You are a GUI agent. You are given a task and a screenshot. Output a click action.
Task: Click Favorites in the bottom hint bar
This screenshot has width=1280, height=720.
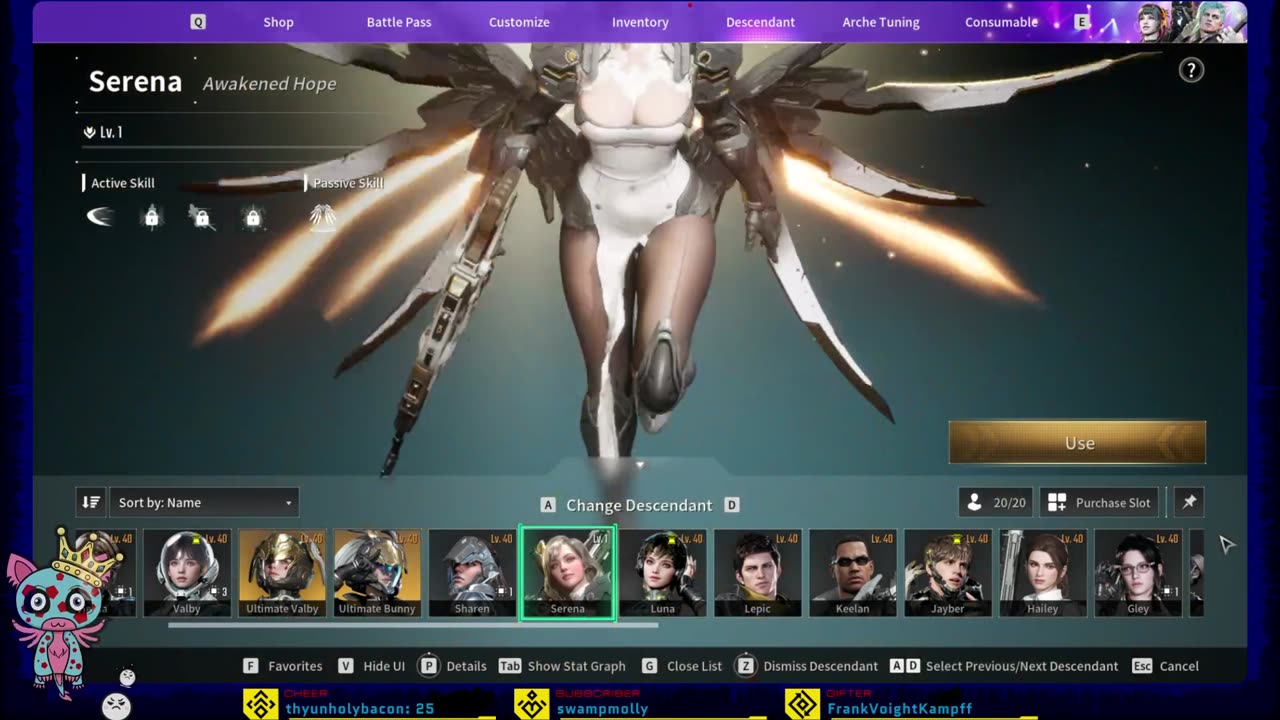(x=295, y=666)
